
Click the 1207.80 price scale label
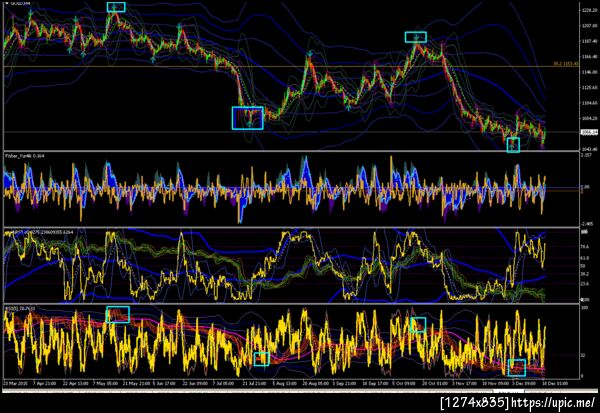pyautogui.click(x=589, y=26)
